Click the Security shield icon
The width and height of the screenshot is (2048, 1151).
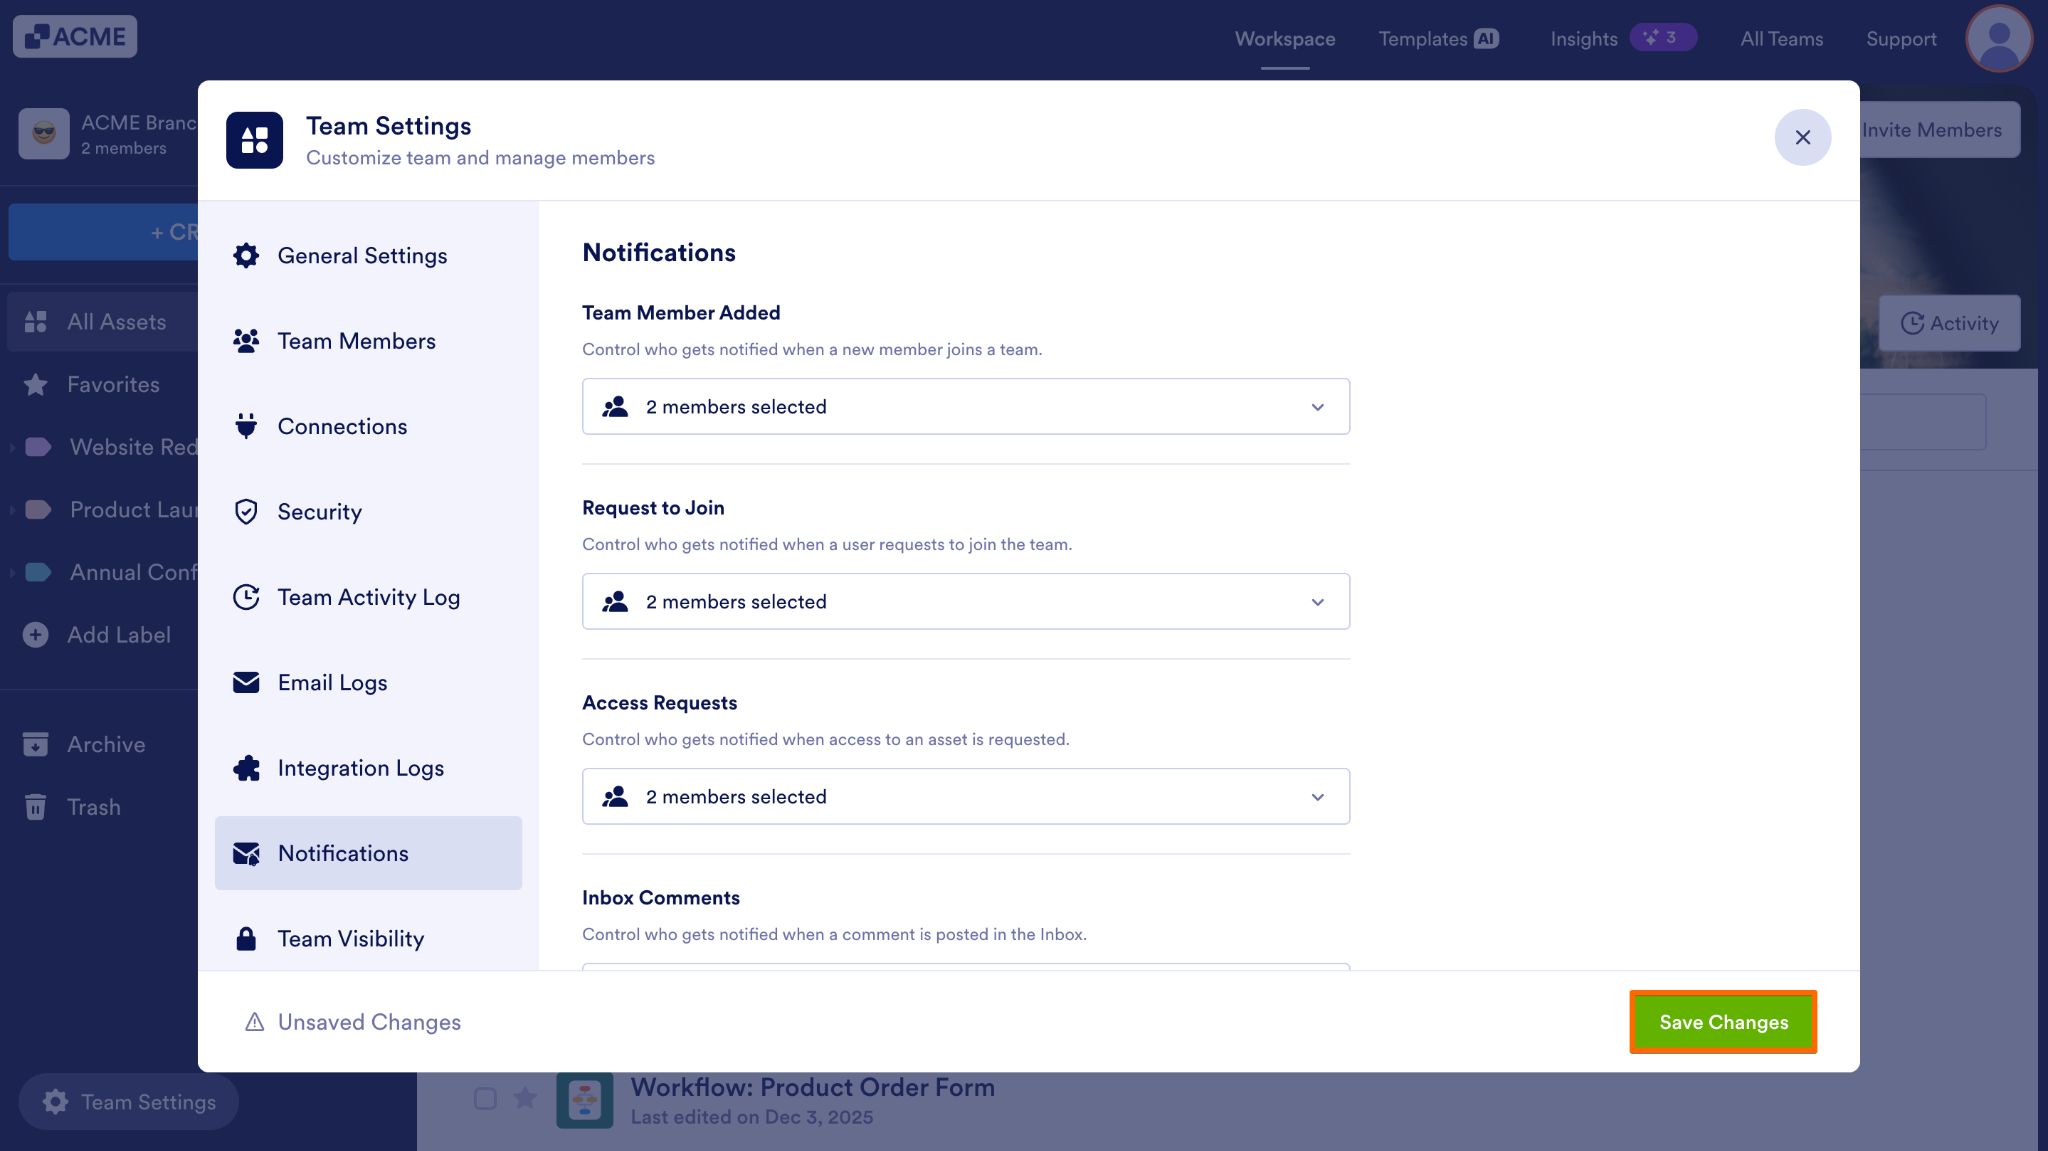coord(246,512)
